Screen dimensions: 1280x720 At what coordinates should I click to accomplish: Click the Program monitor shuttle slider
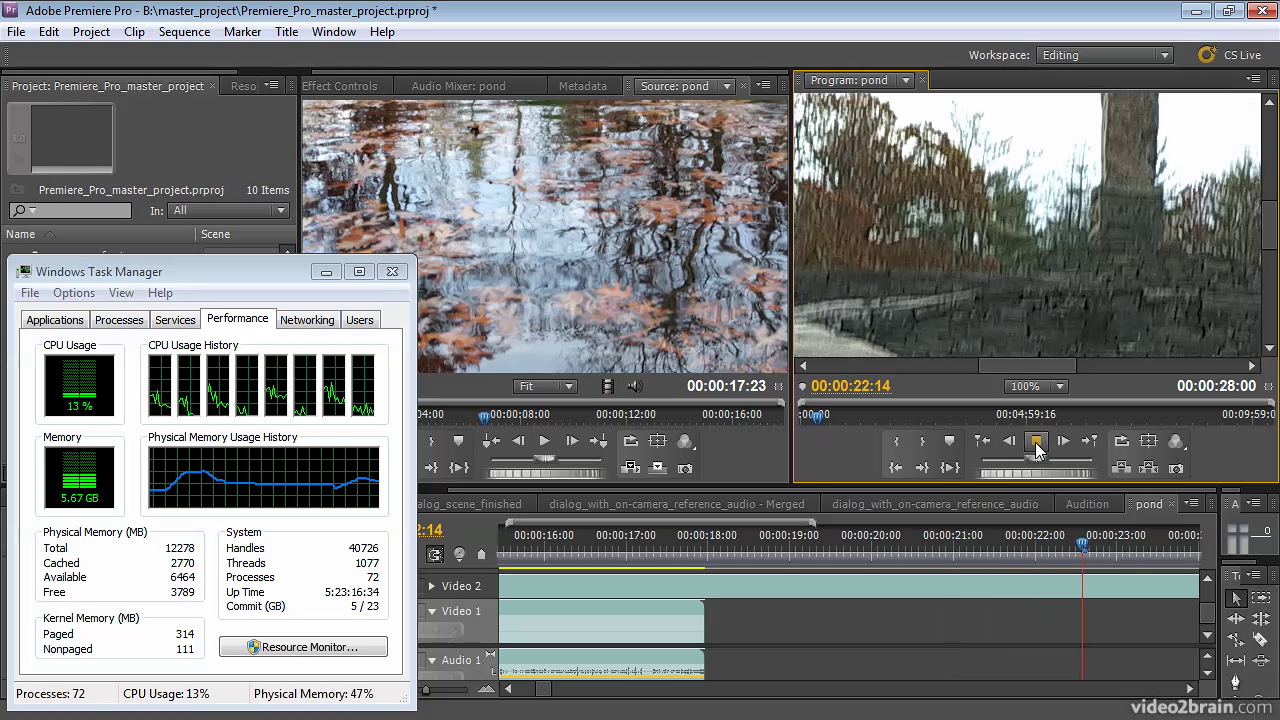tap(1036, 459)
